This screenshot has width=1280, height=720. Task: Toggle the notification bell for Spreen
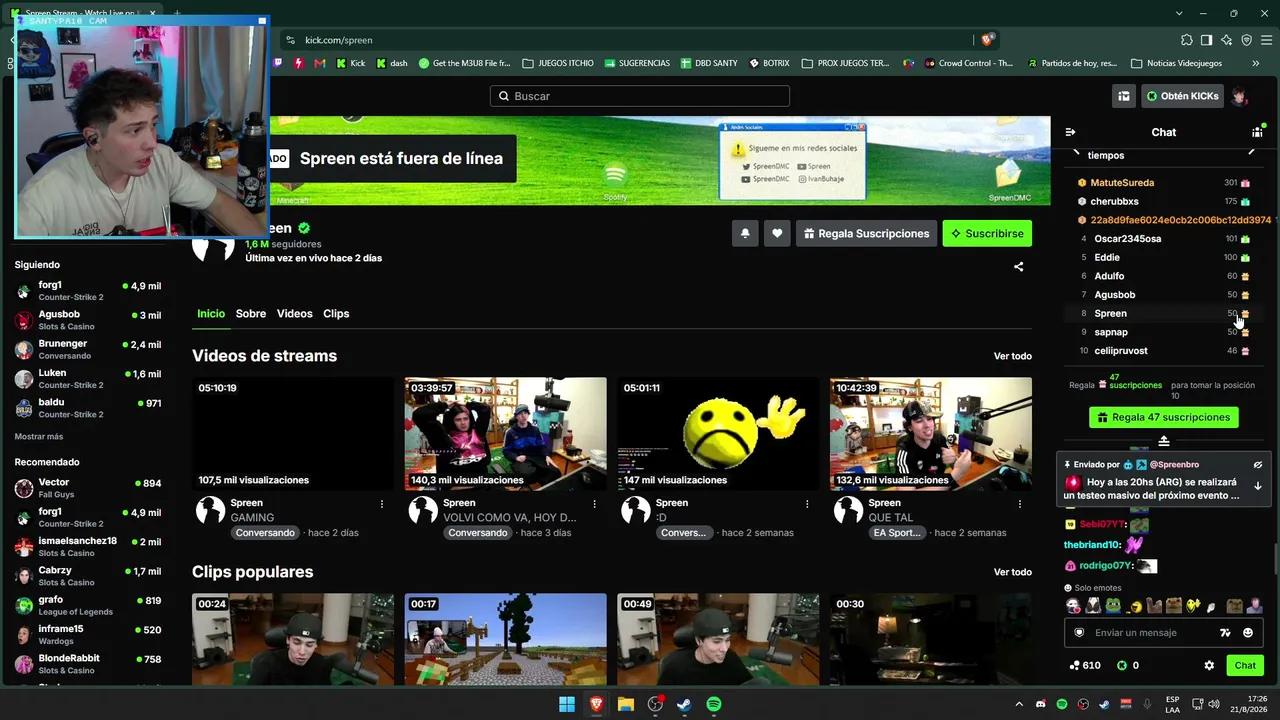(745, 234)
